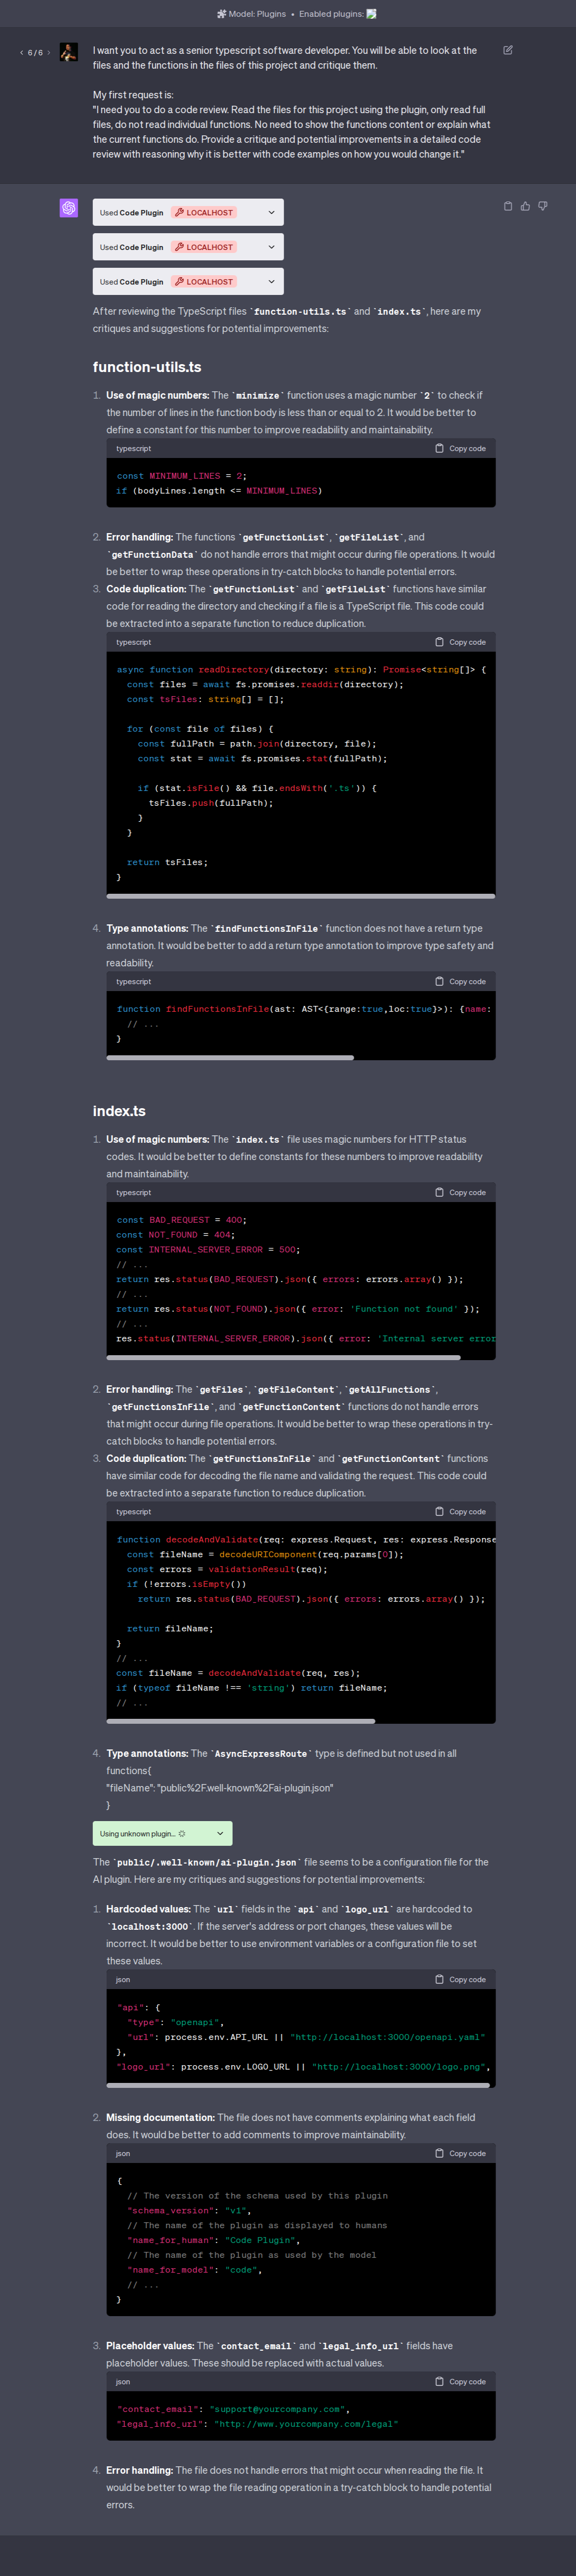576x2576 pixels.
Task: Click horizontal scrollbar under findFunctionsInFile code
Action: coord(230,1057)
